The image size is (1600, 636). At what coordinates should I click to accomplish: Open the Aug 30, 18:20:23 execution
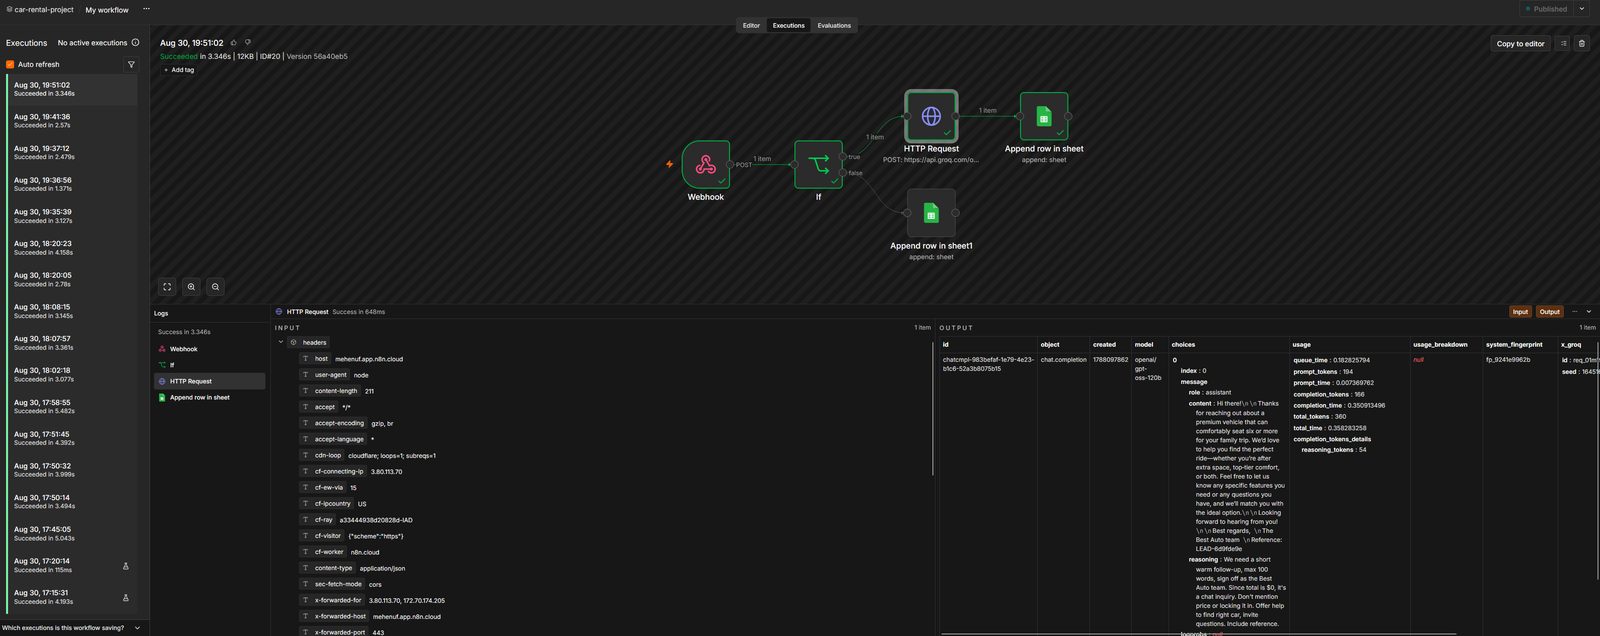[x=72, y=248]
